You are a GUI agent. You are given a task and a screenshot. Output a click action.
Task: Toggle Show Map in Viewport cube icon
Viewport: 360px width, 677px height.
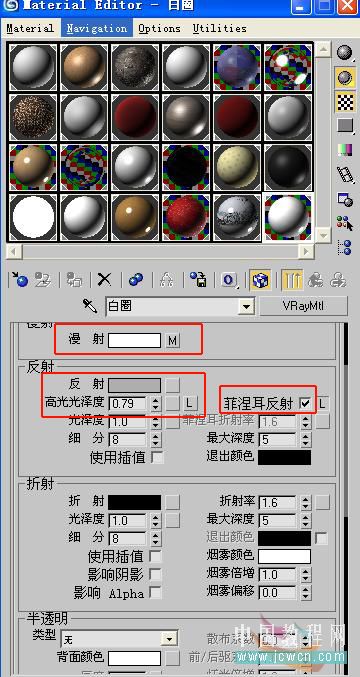[x=260, y=279]
